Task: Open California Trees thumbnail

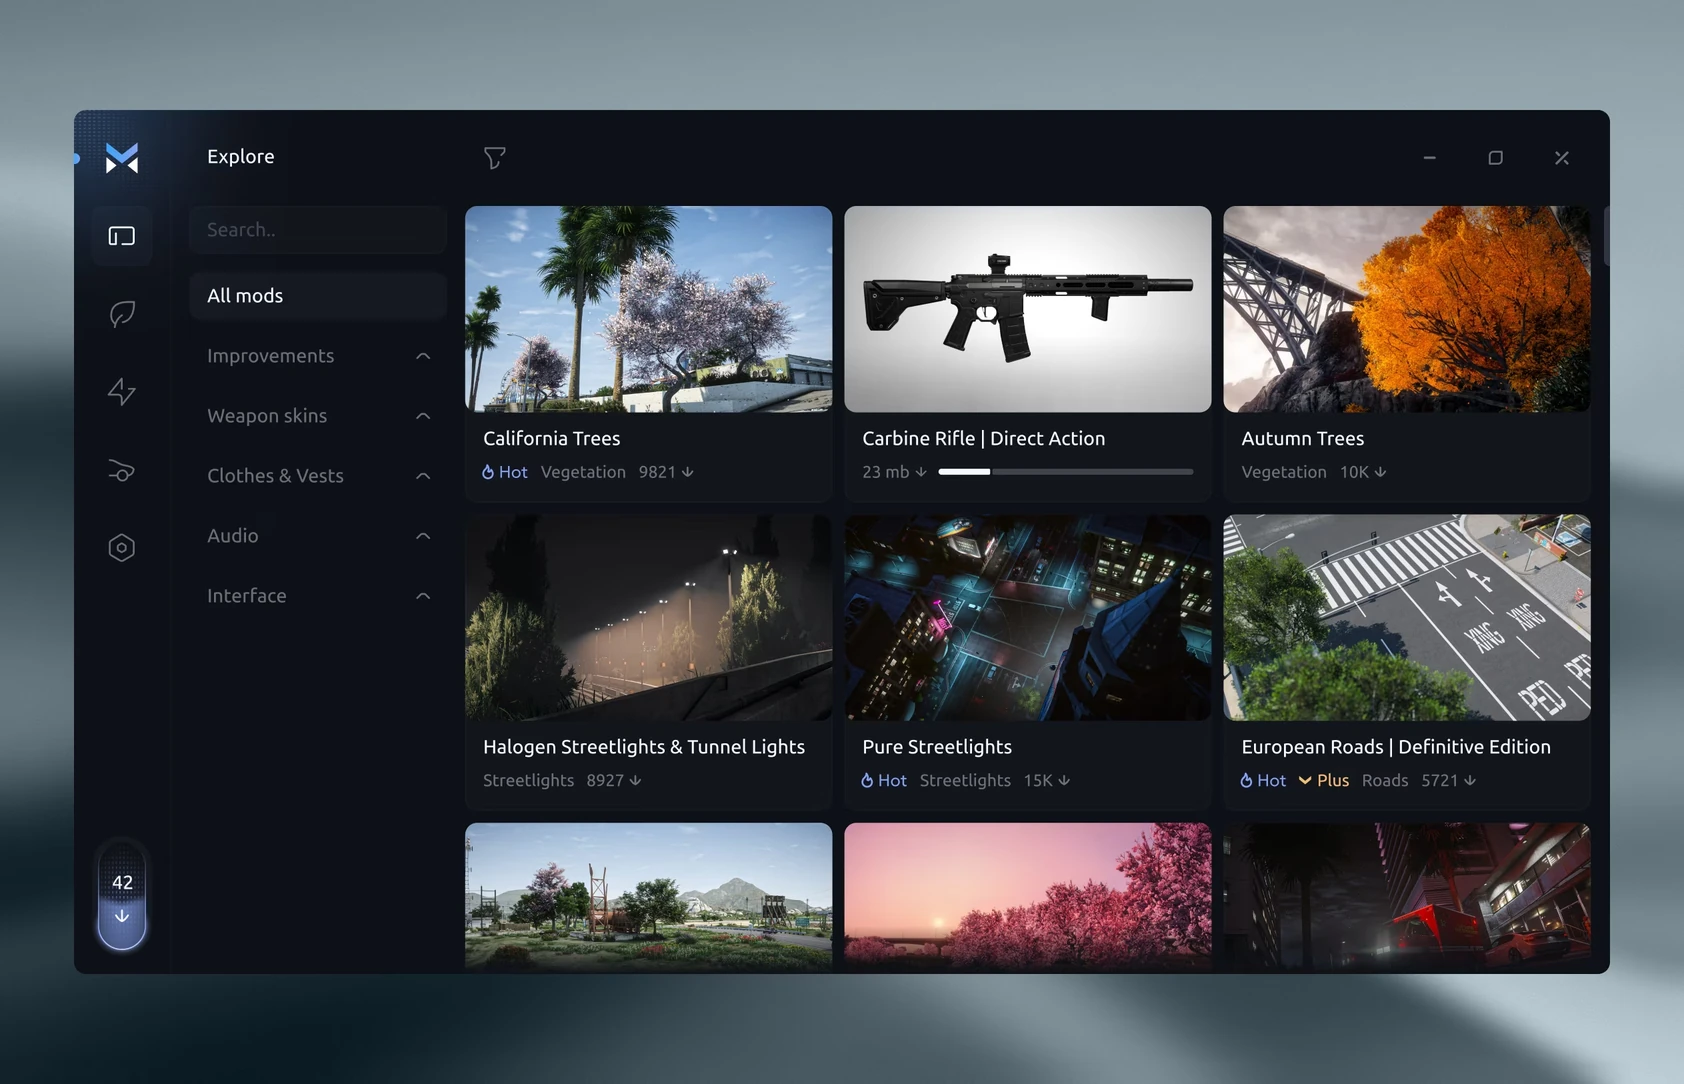Action: 648,309
